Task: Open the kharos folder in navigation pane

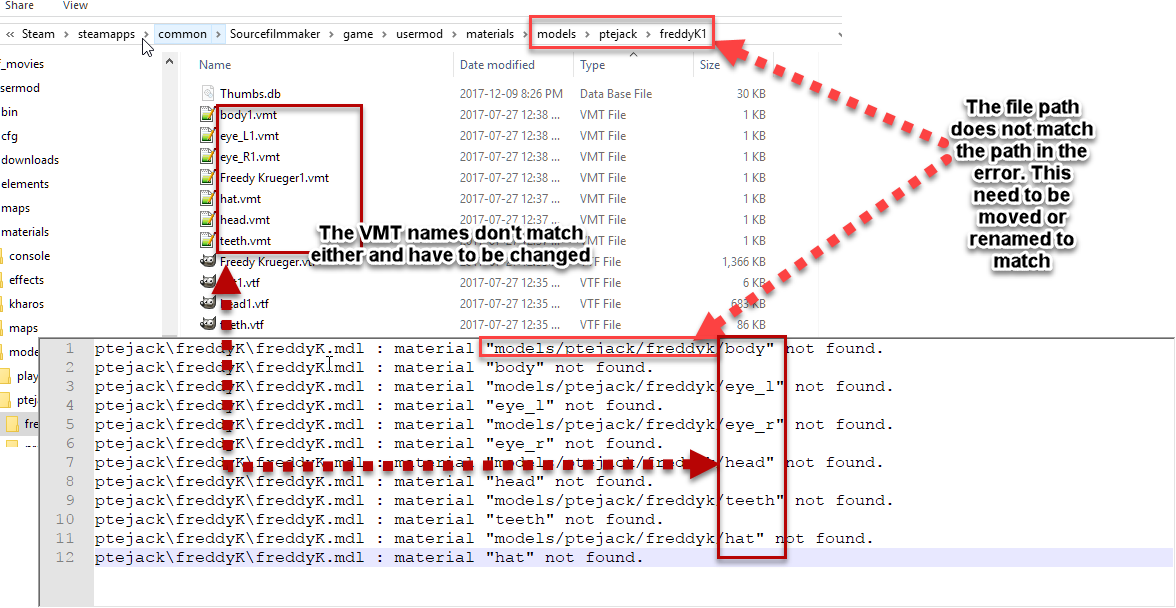Action: point(26,304)
